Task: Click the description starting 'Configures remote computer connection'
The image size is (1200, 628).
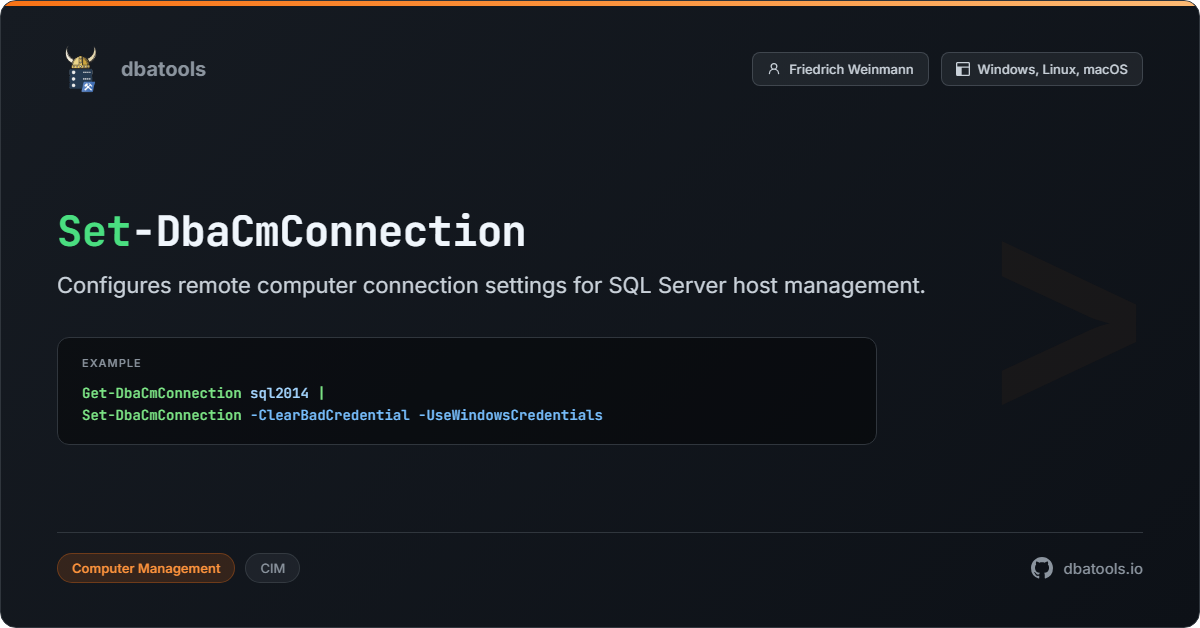Action: coord(491,285)
